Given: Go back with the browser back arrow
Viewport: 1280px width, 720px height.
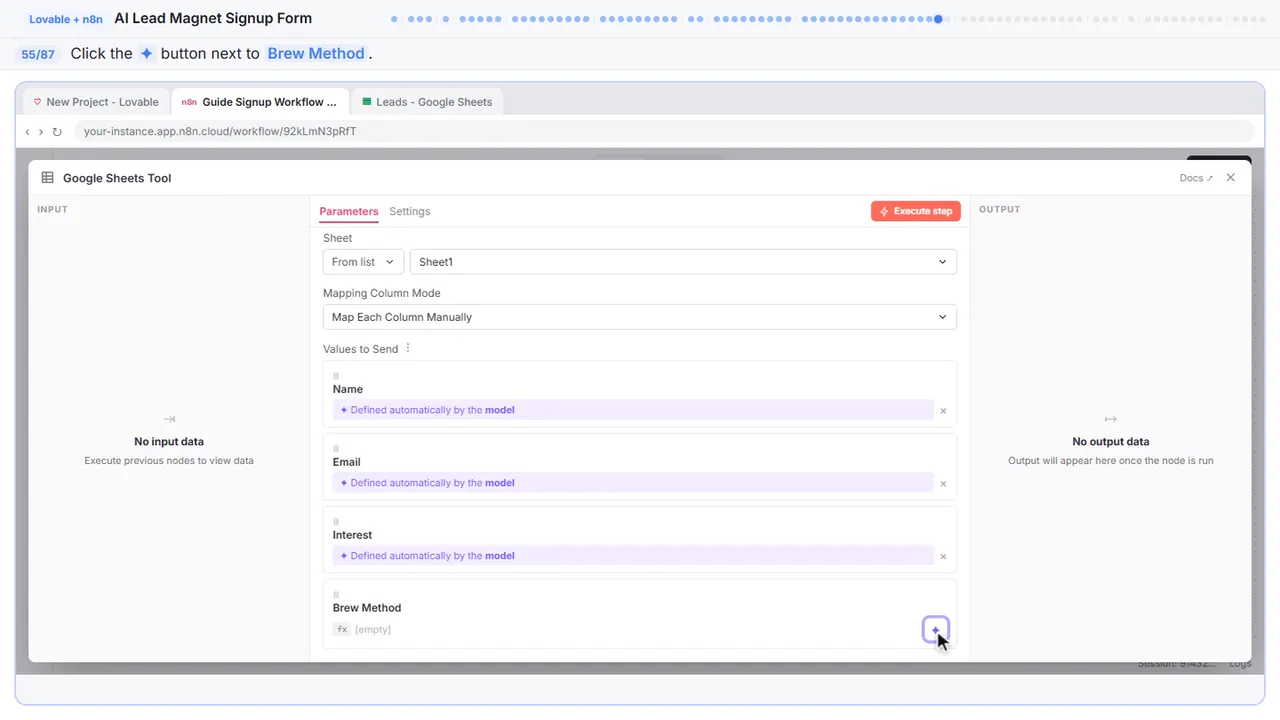Looking at the screenshot, I should (x=27, y=132).
